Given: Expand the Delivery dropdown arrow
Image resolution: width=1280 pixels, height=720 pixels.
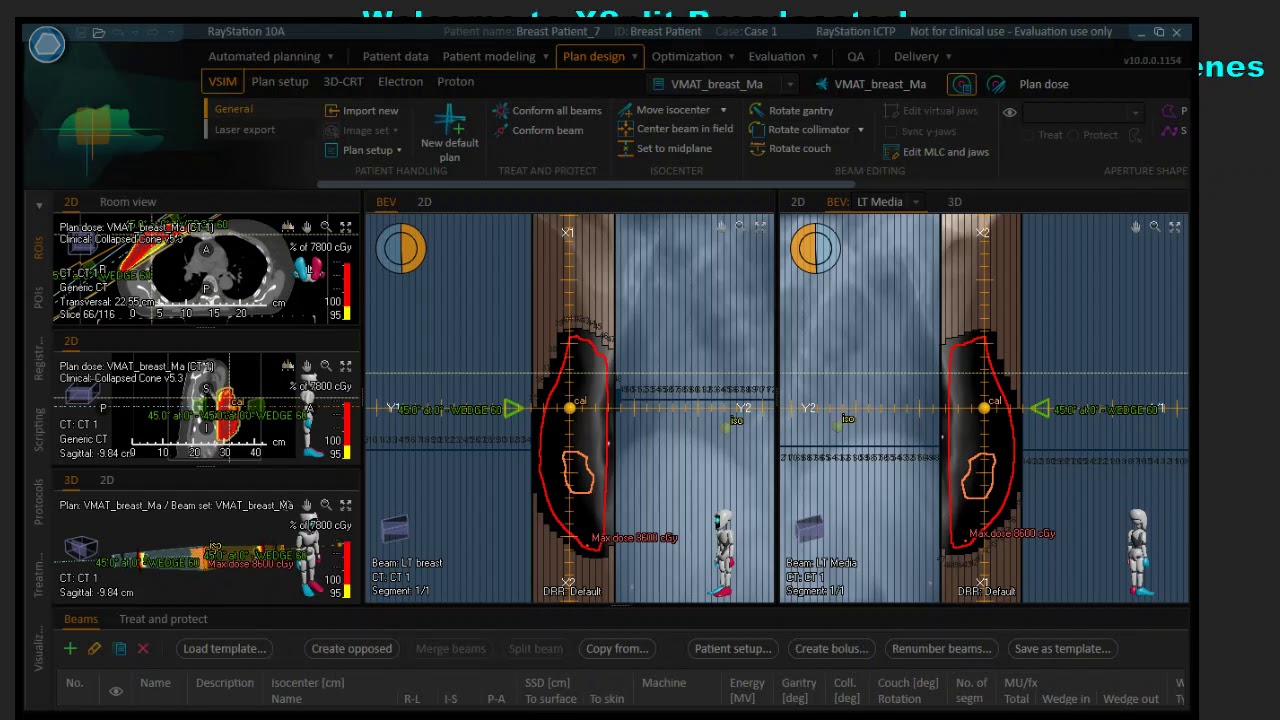Looking at the screenshot, I should click(948, 57).
